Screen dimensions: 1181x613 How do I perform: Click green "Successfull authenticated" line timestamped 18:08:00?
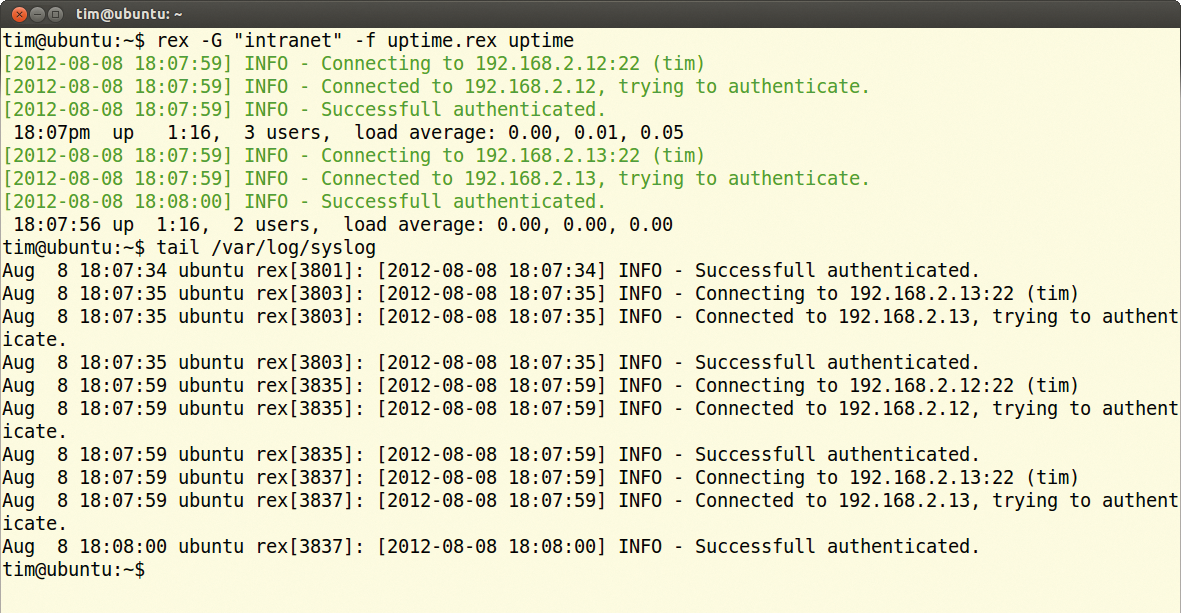click(304, 202)
